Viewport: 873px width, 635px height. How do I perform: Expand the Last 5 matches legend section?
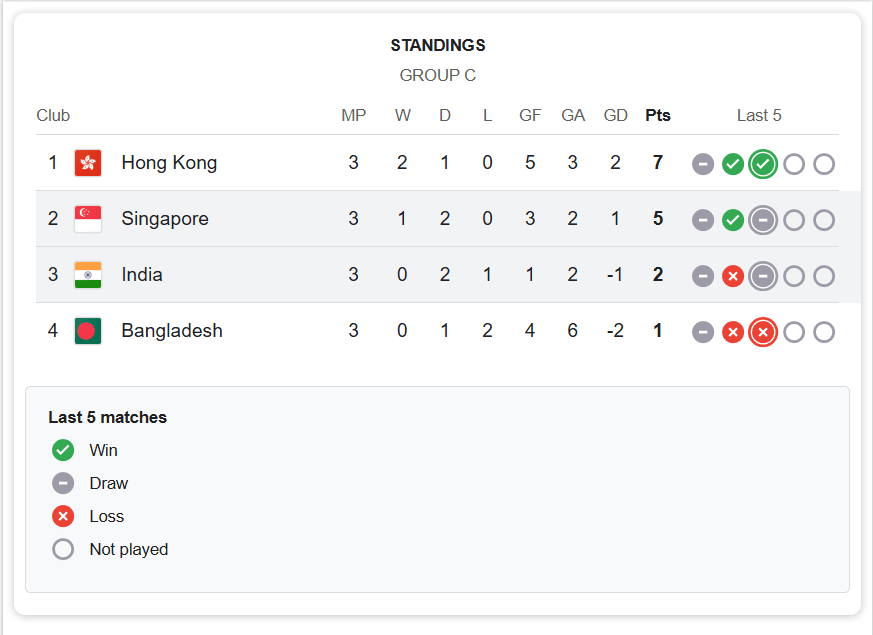106,417
